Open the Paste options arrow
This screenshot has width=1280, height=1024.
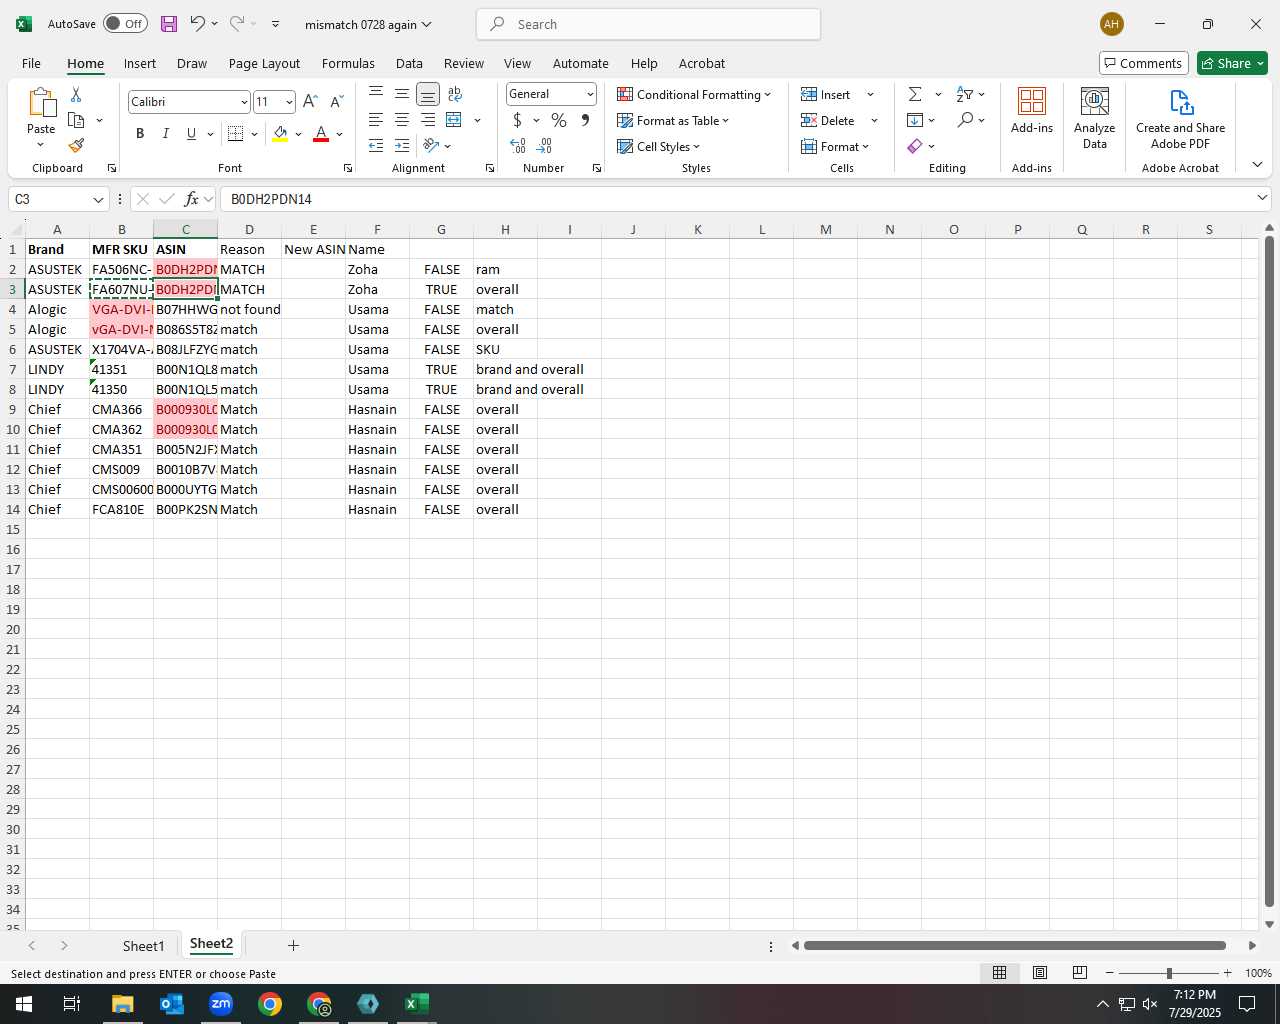pyautogui.click(x=41, y=145)
